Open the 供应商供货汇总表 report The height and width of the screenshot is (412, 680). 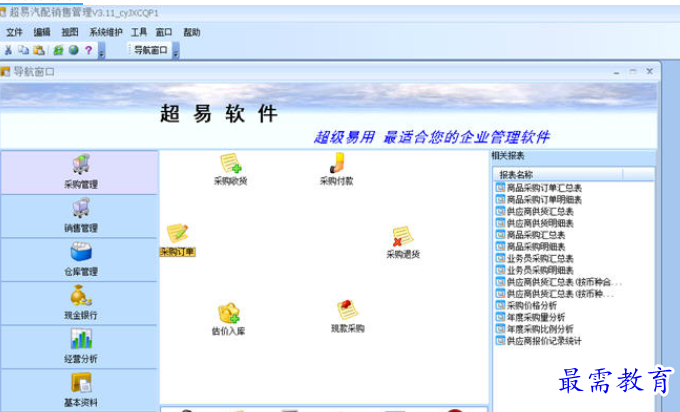point(535,211)
